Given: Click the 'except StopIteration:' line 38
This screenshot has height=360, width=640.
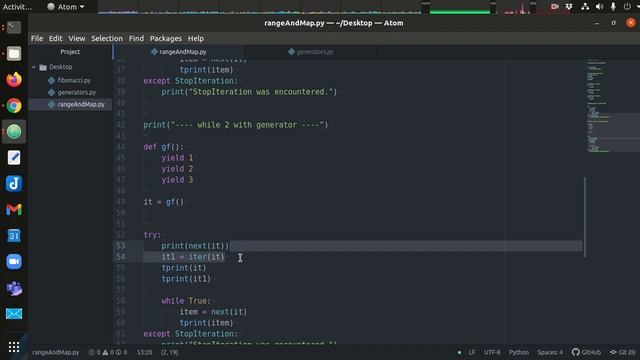Looking at the screenshot, I should pos(190,81).
